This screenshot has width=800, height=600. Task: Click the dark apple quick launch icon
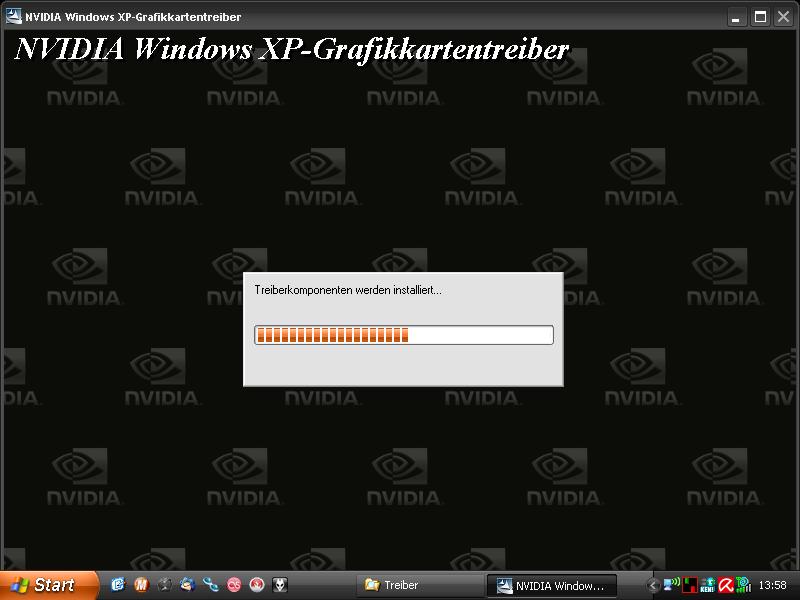click(164, 585)
